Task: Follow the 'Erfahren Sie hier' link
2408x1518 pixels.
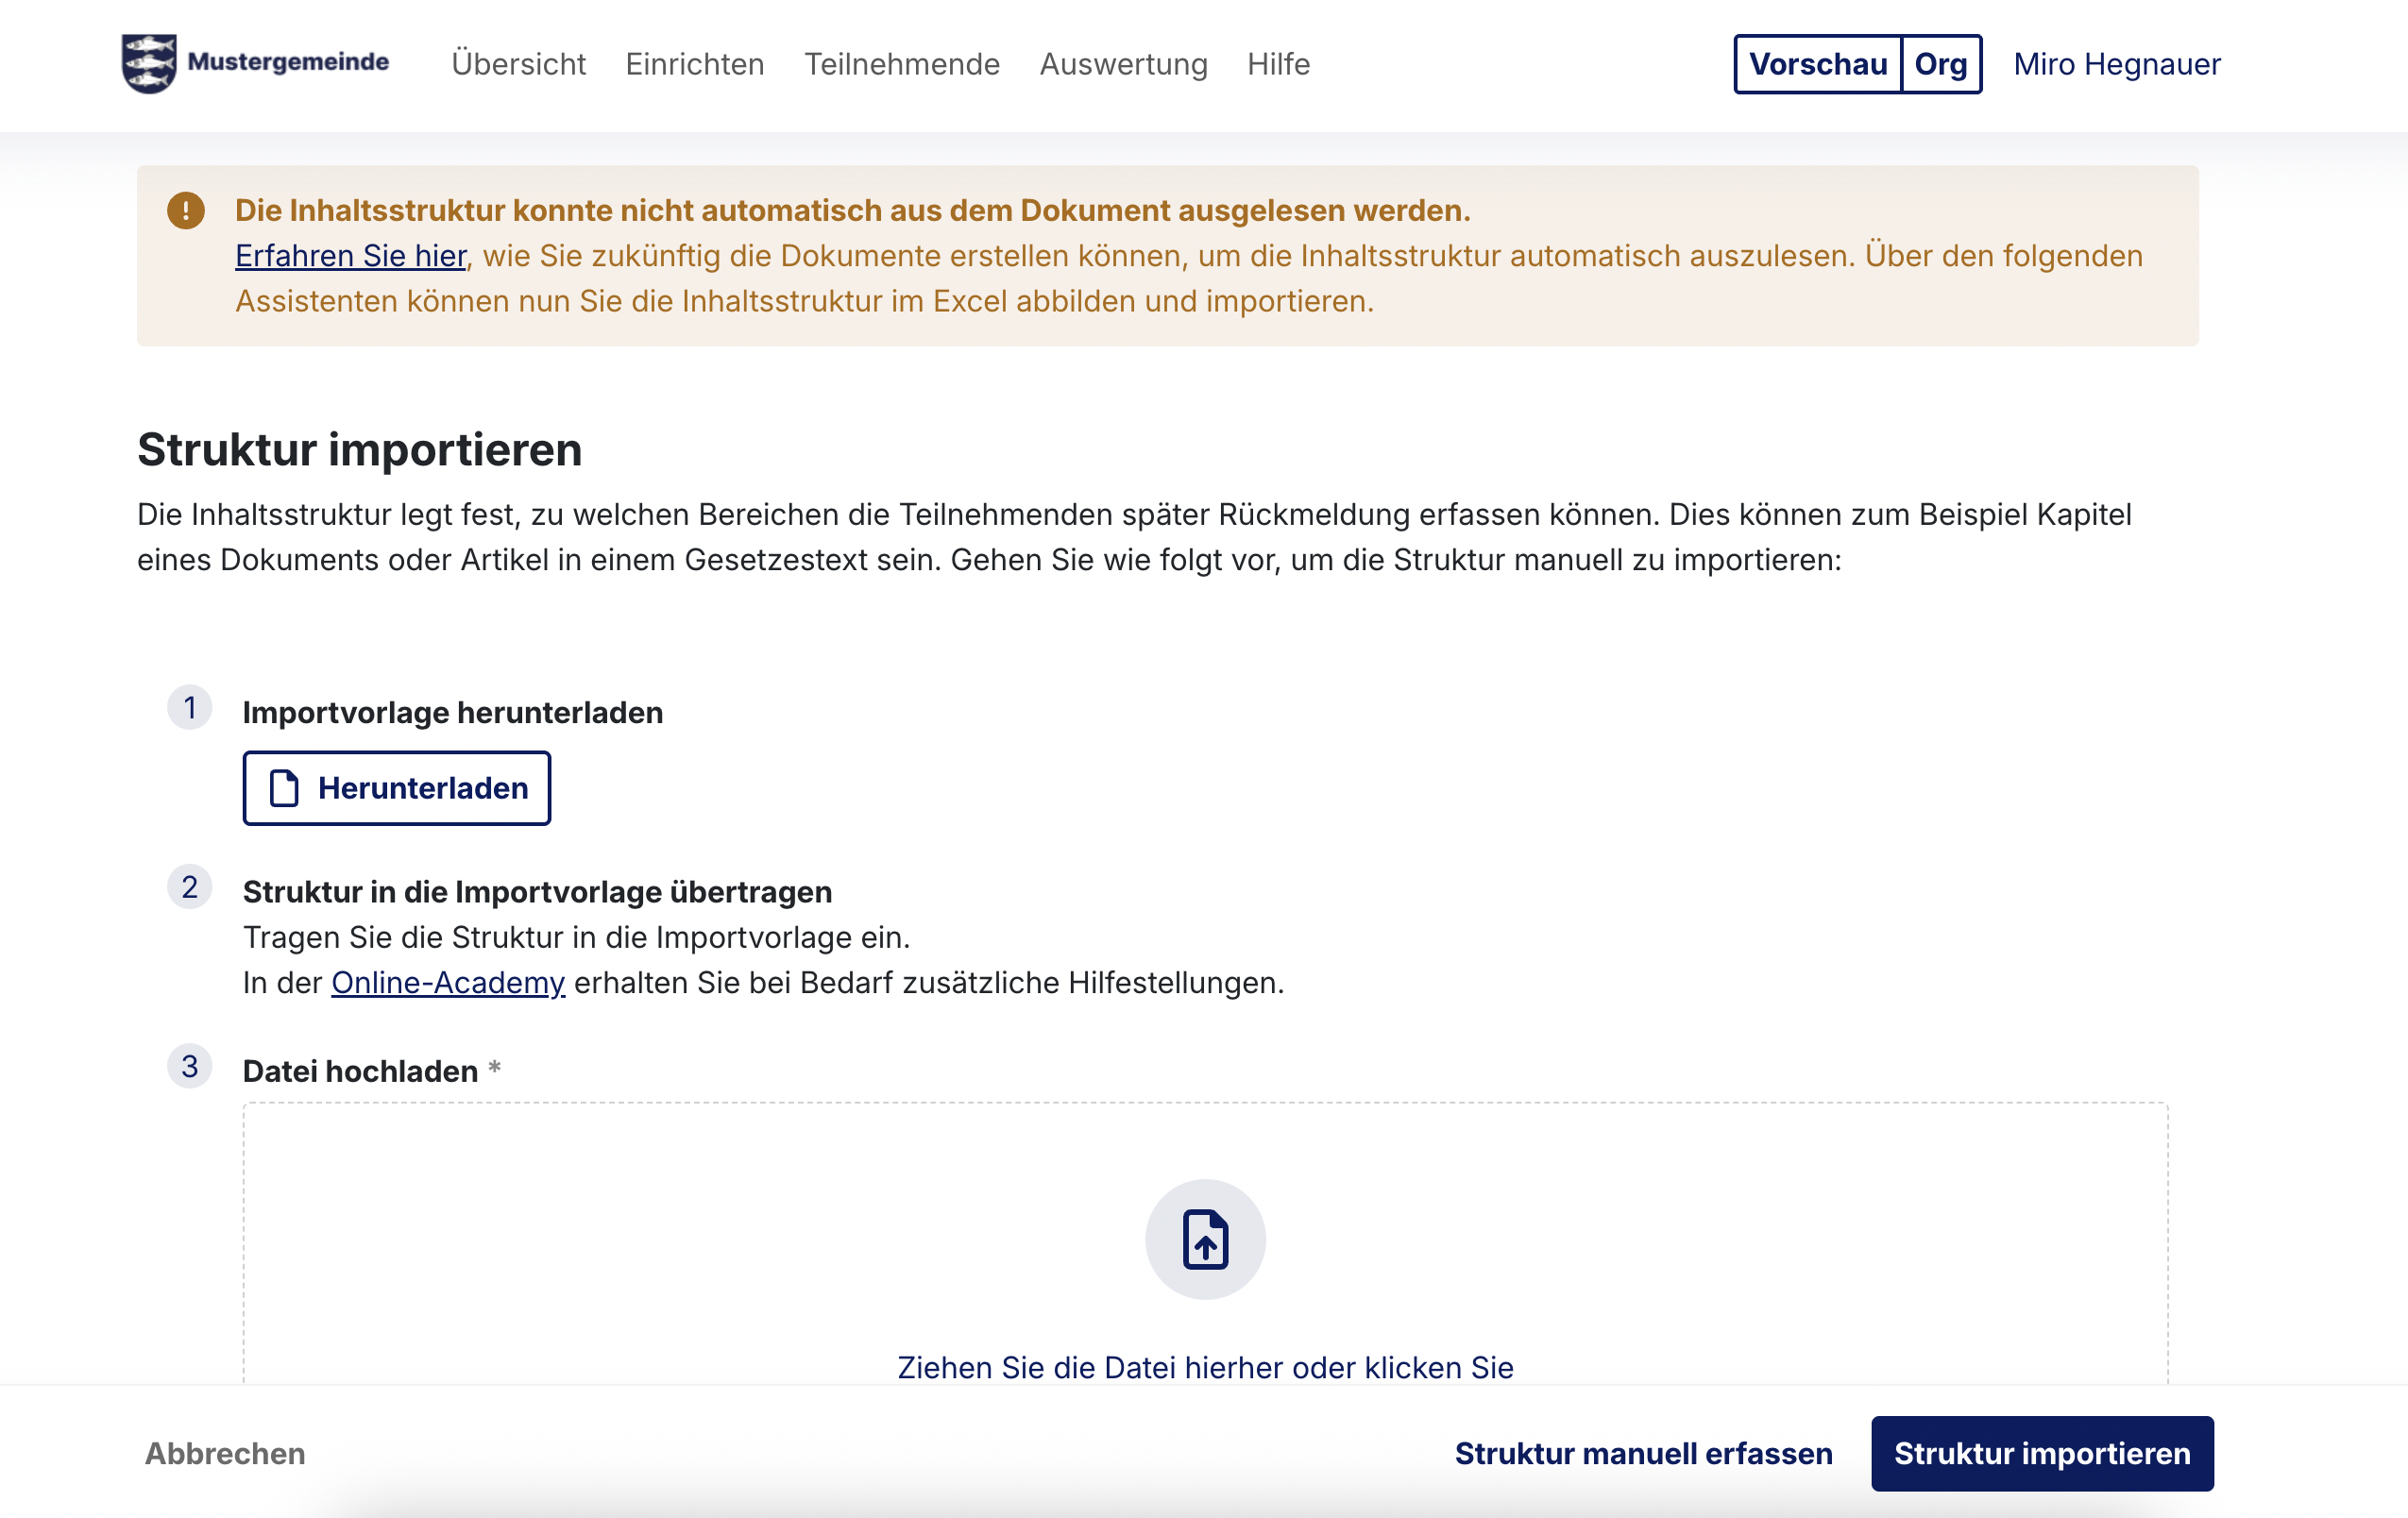Action: click(x=351, y=256)
